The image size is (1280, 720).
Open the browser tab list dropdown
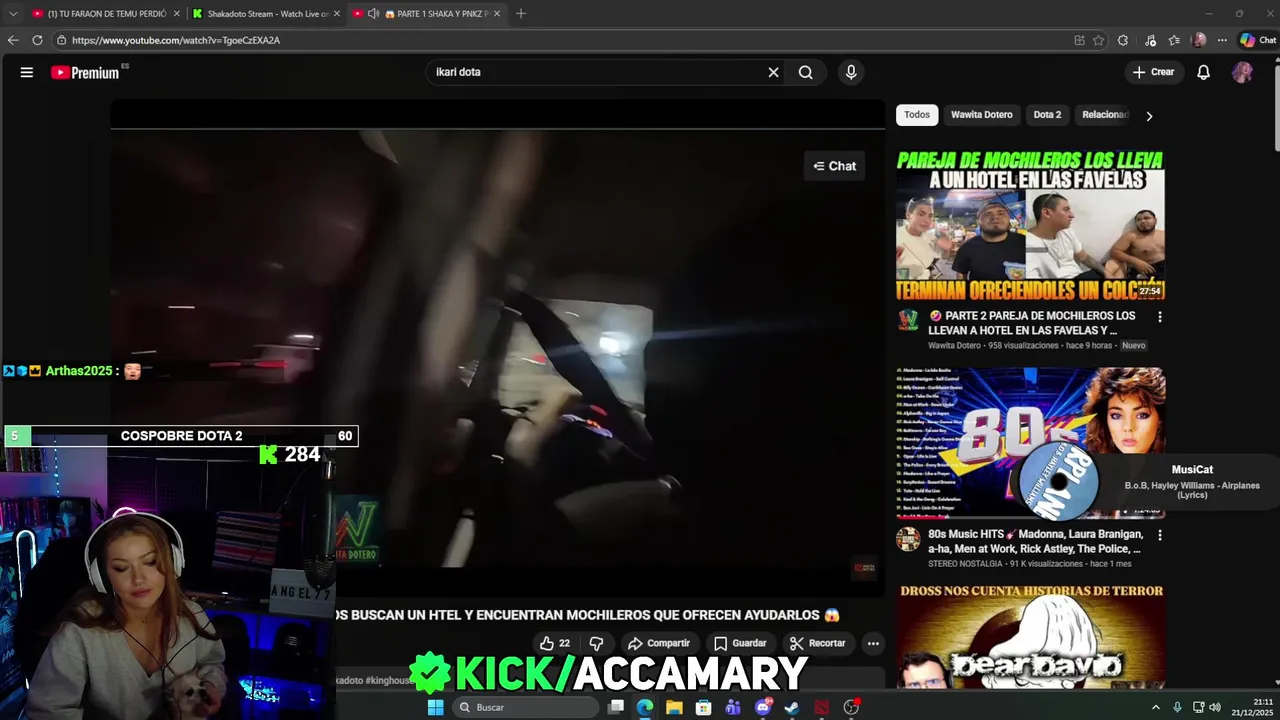coord(13,13)
